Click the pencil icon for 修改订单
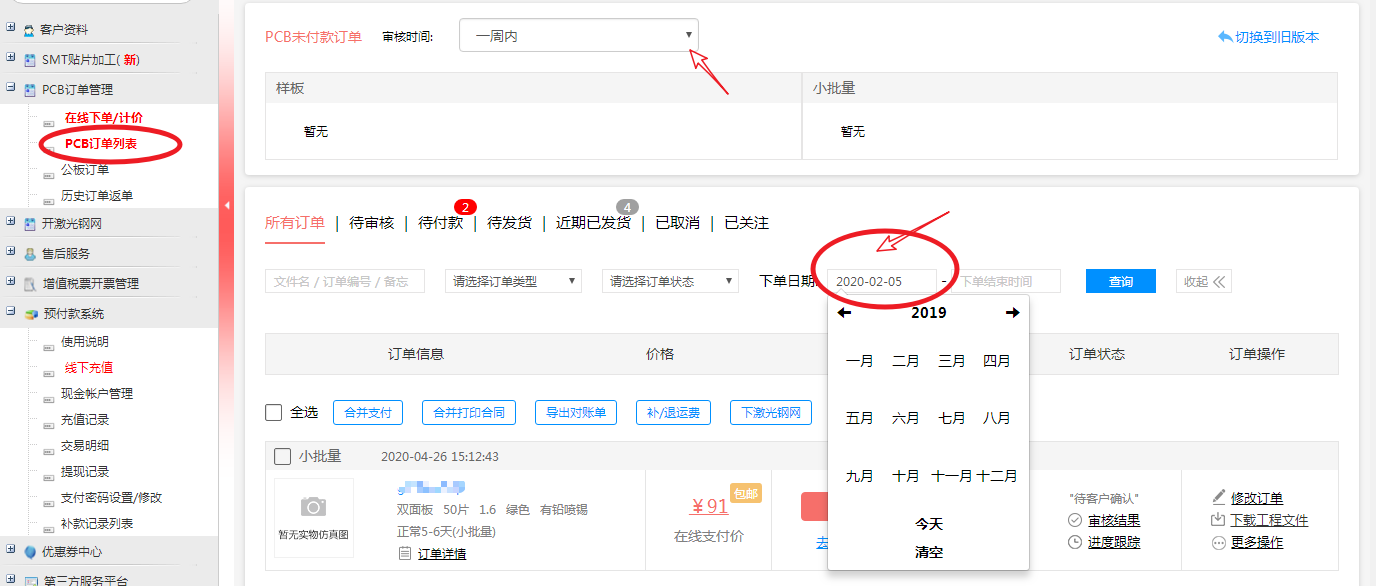Image resolution: width=1376 pixels, height=586 pixels. (x=1218, y=497)
